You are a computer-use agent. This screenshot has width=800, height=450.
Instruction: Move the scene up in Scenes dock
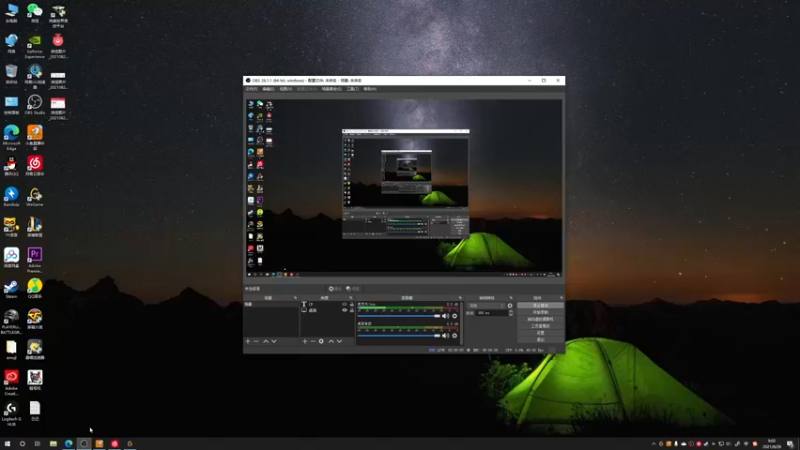(266, 341)
